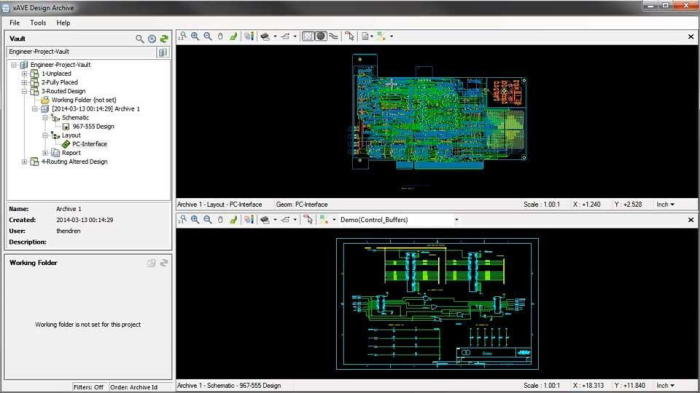Click zoom in on layout viewer toolbar

[x=195, y=37]
